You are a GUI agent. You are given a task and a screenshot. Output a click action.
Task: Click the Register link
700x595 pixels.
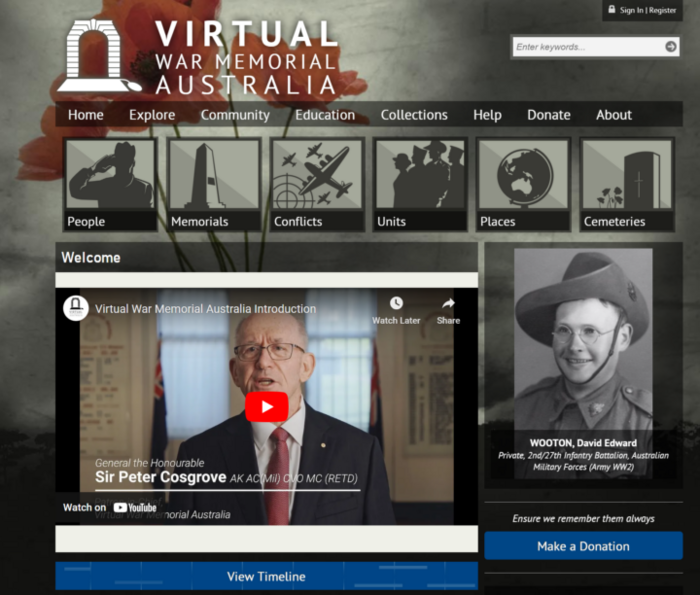coord(662,10)
